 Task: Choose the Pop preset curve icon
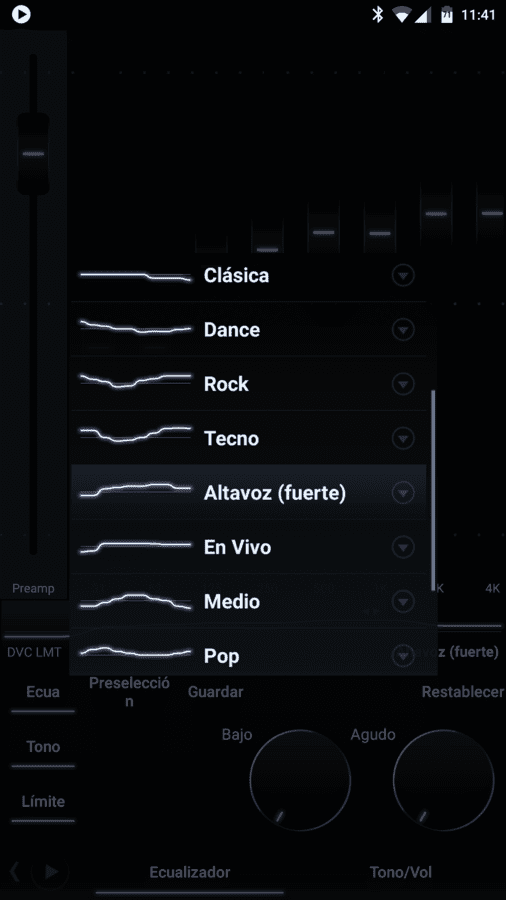pos(135,652)
